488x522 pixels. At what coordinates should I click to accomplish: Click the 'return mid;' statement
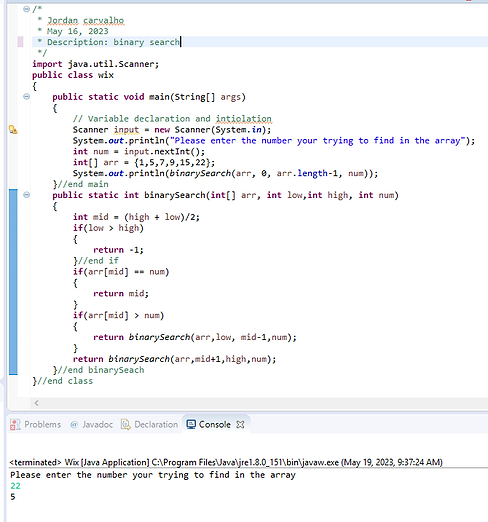click(x=121, y=293)
